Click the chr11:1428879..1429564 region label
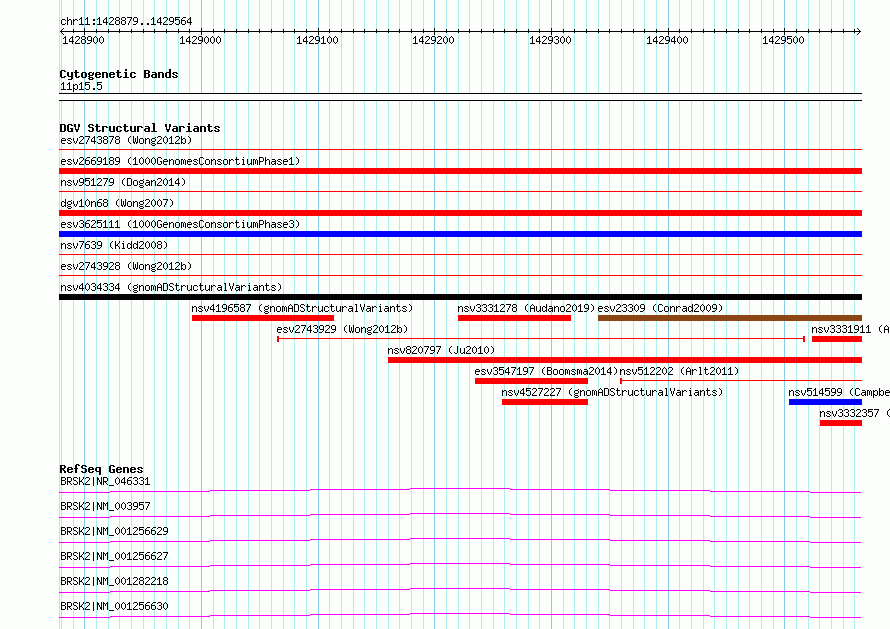The image size is (890, 629). click(126, 22)
